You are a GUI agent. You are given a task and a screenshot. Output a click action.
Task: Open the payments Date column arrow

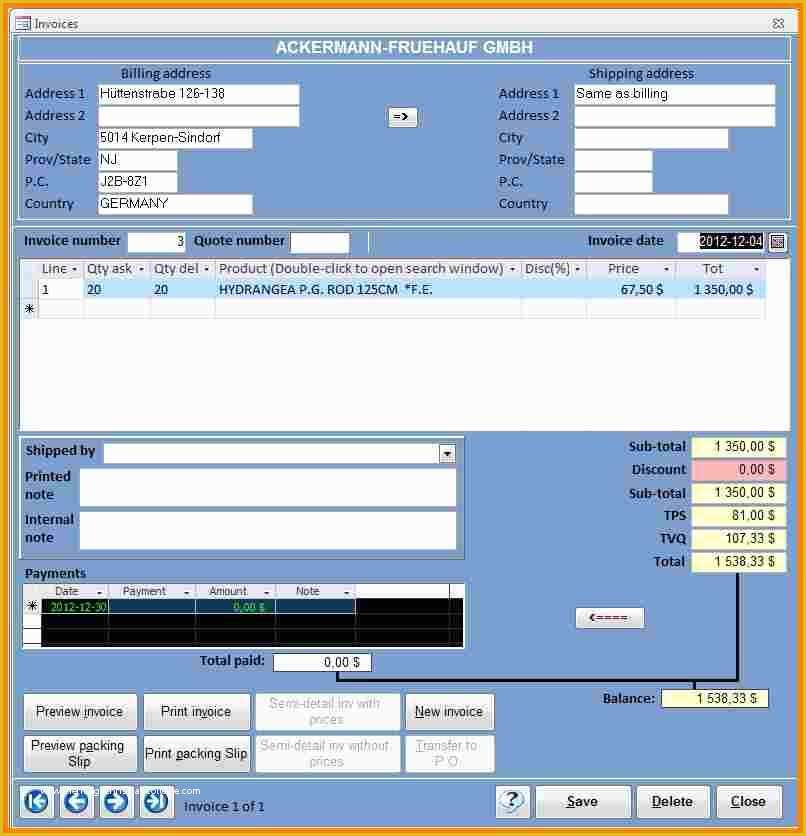[99, 592]
